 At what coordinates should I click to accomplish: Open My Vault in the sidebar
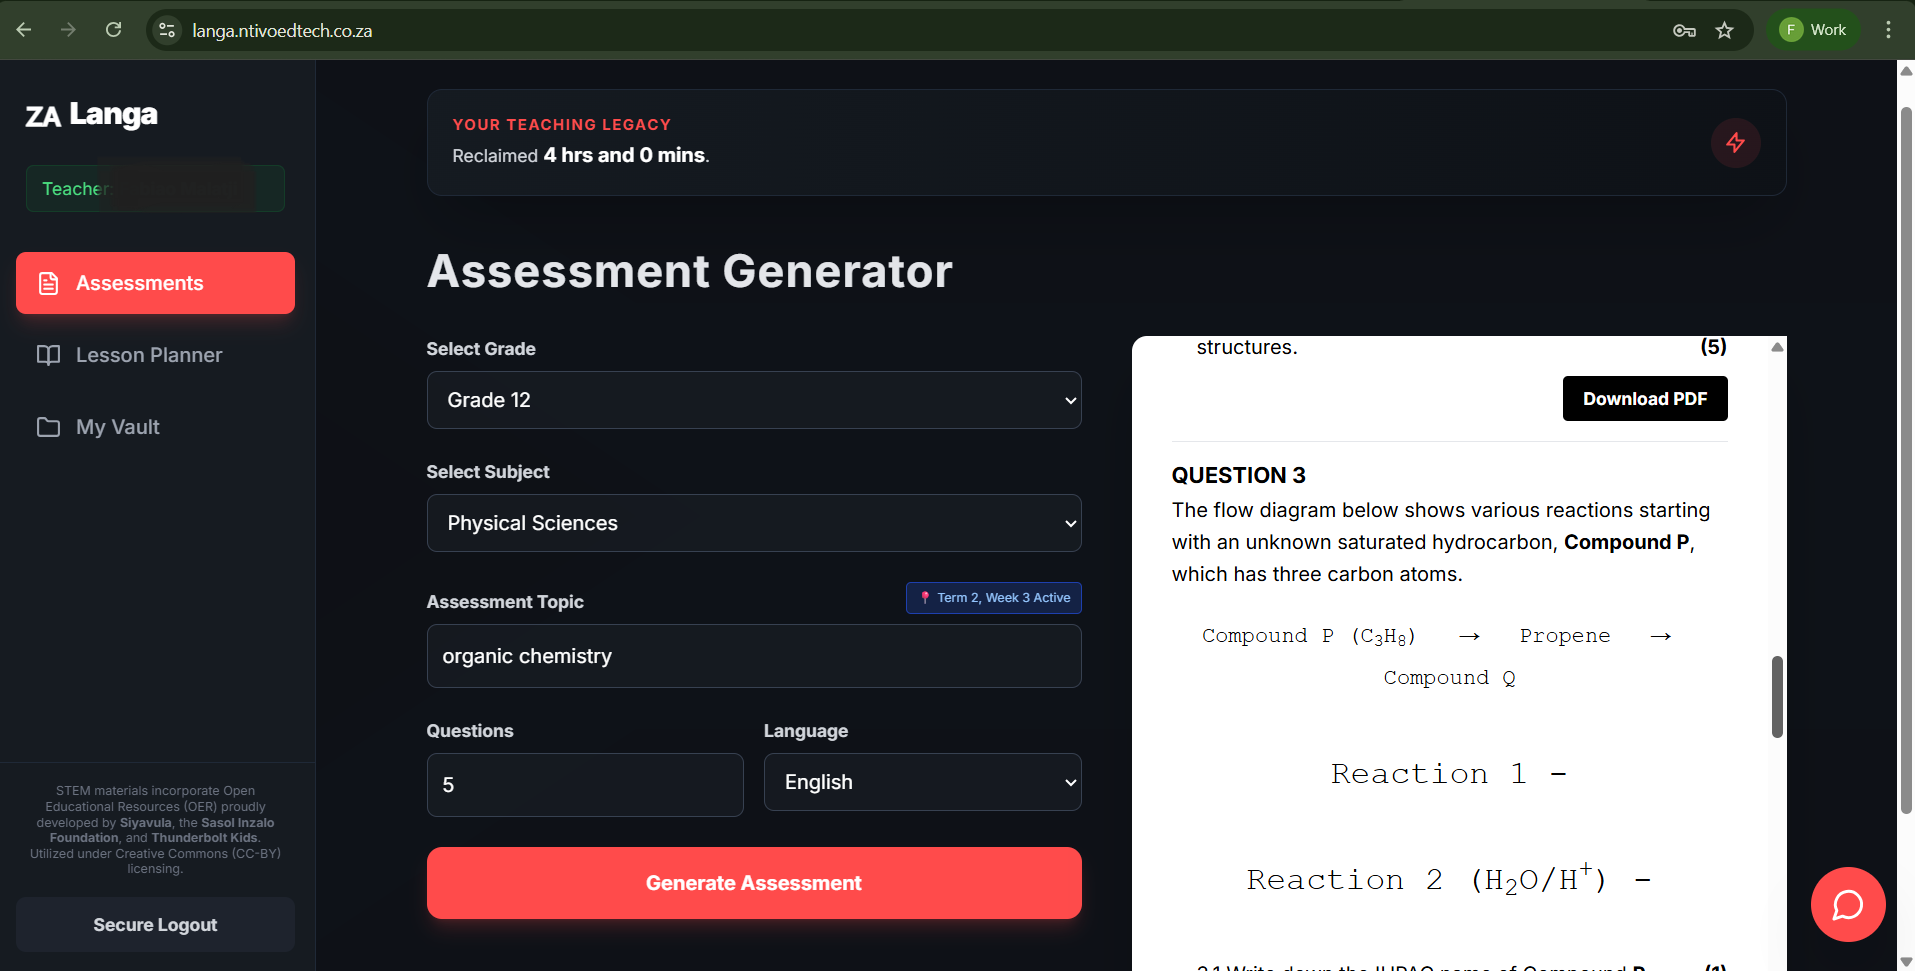pos(155,427)
